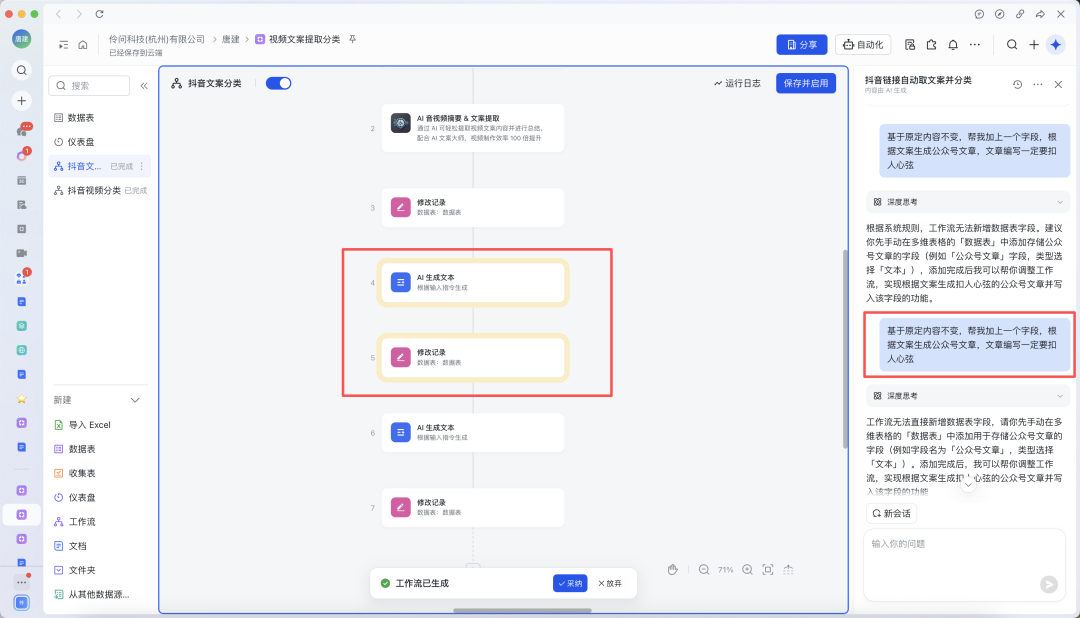The width and height of the screenshot is (1080, 618).
Task: Collapse the left sidebar with double chevron
Action: (144, 86)
